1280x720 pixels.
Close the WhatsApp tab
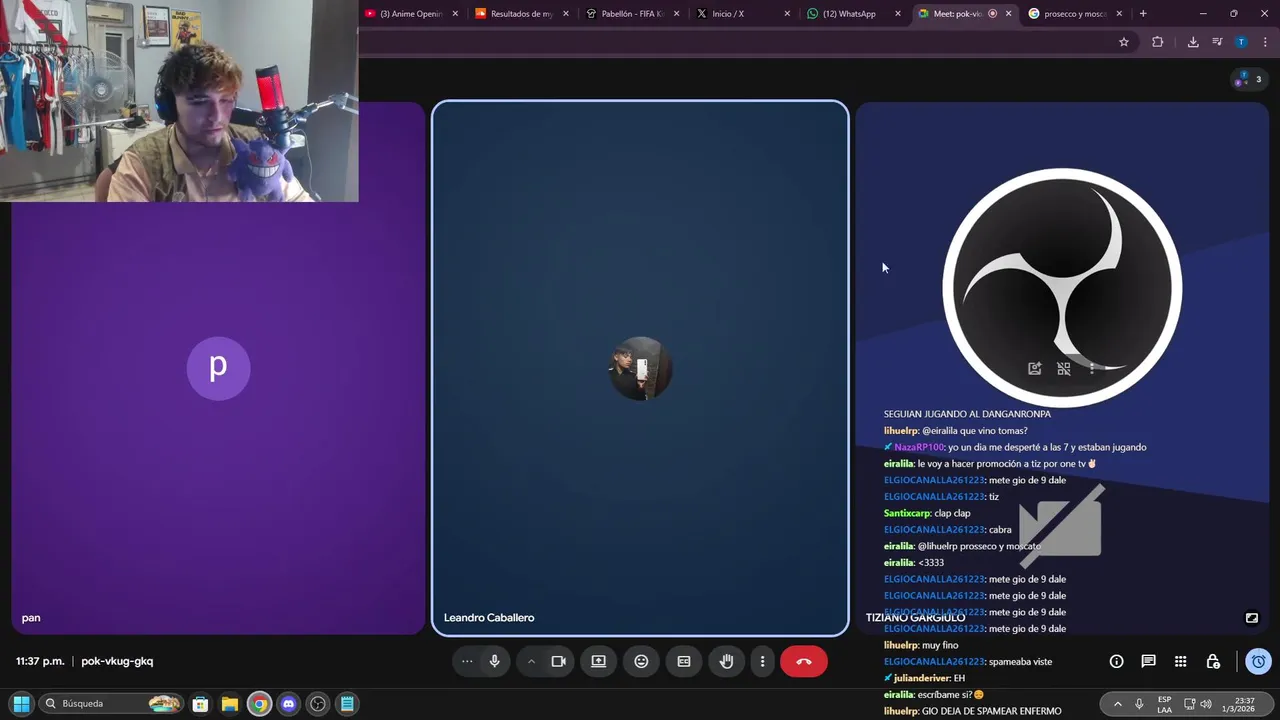897,14
